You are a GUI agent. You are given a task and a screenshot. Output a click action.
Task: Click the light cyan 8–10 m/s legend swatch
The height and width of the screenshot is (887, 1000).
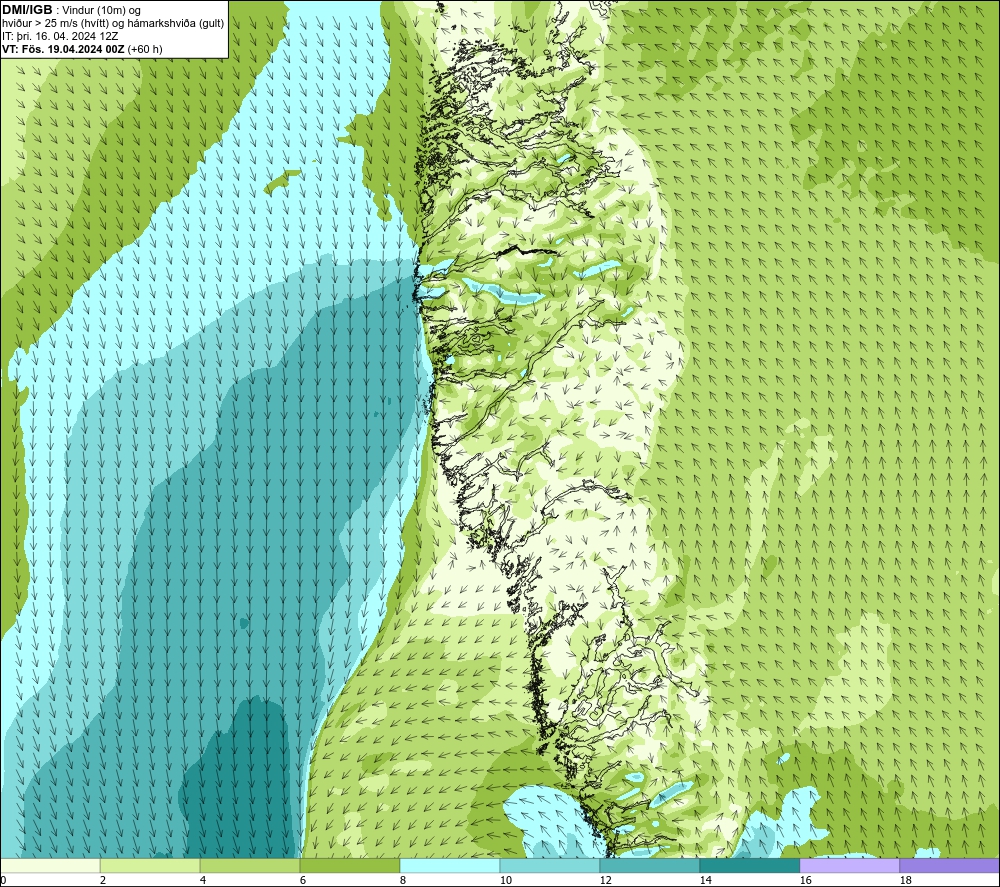coord(450,866)
